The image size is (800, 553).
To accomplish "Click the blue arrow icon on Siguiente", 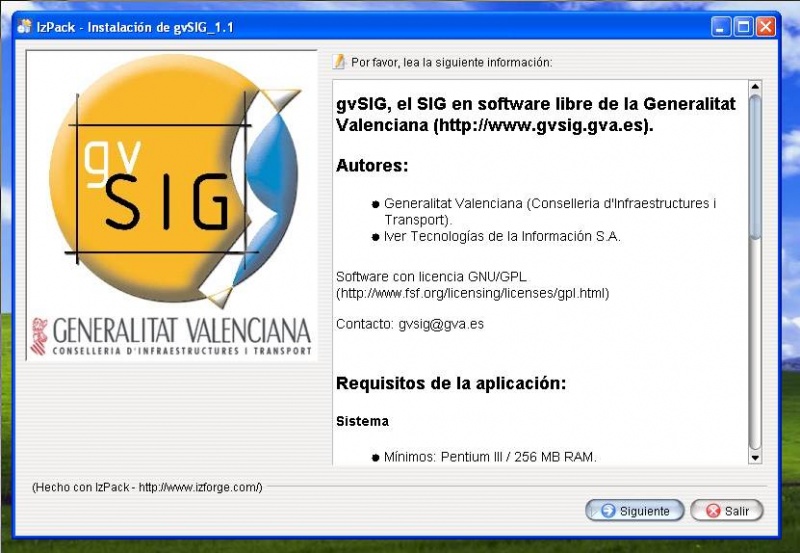I will pyautogui.click(x=606, y=511).
